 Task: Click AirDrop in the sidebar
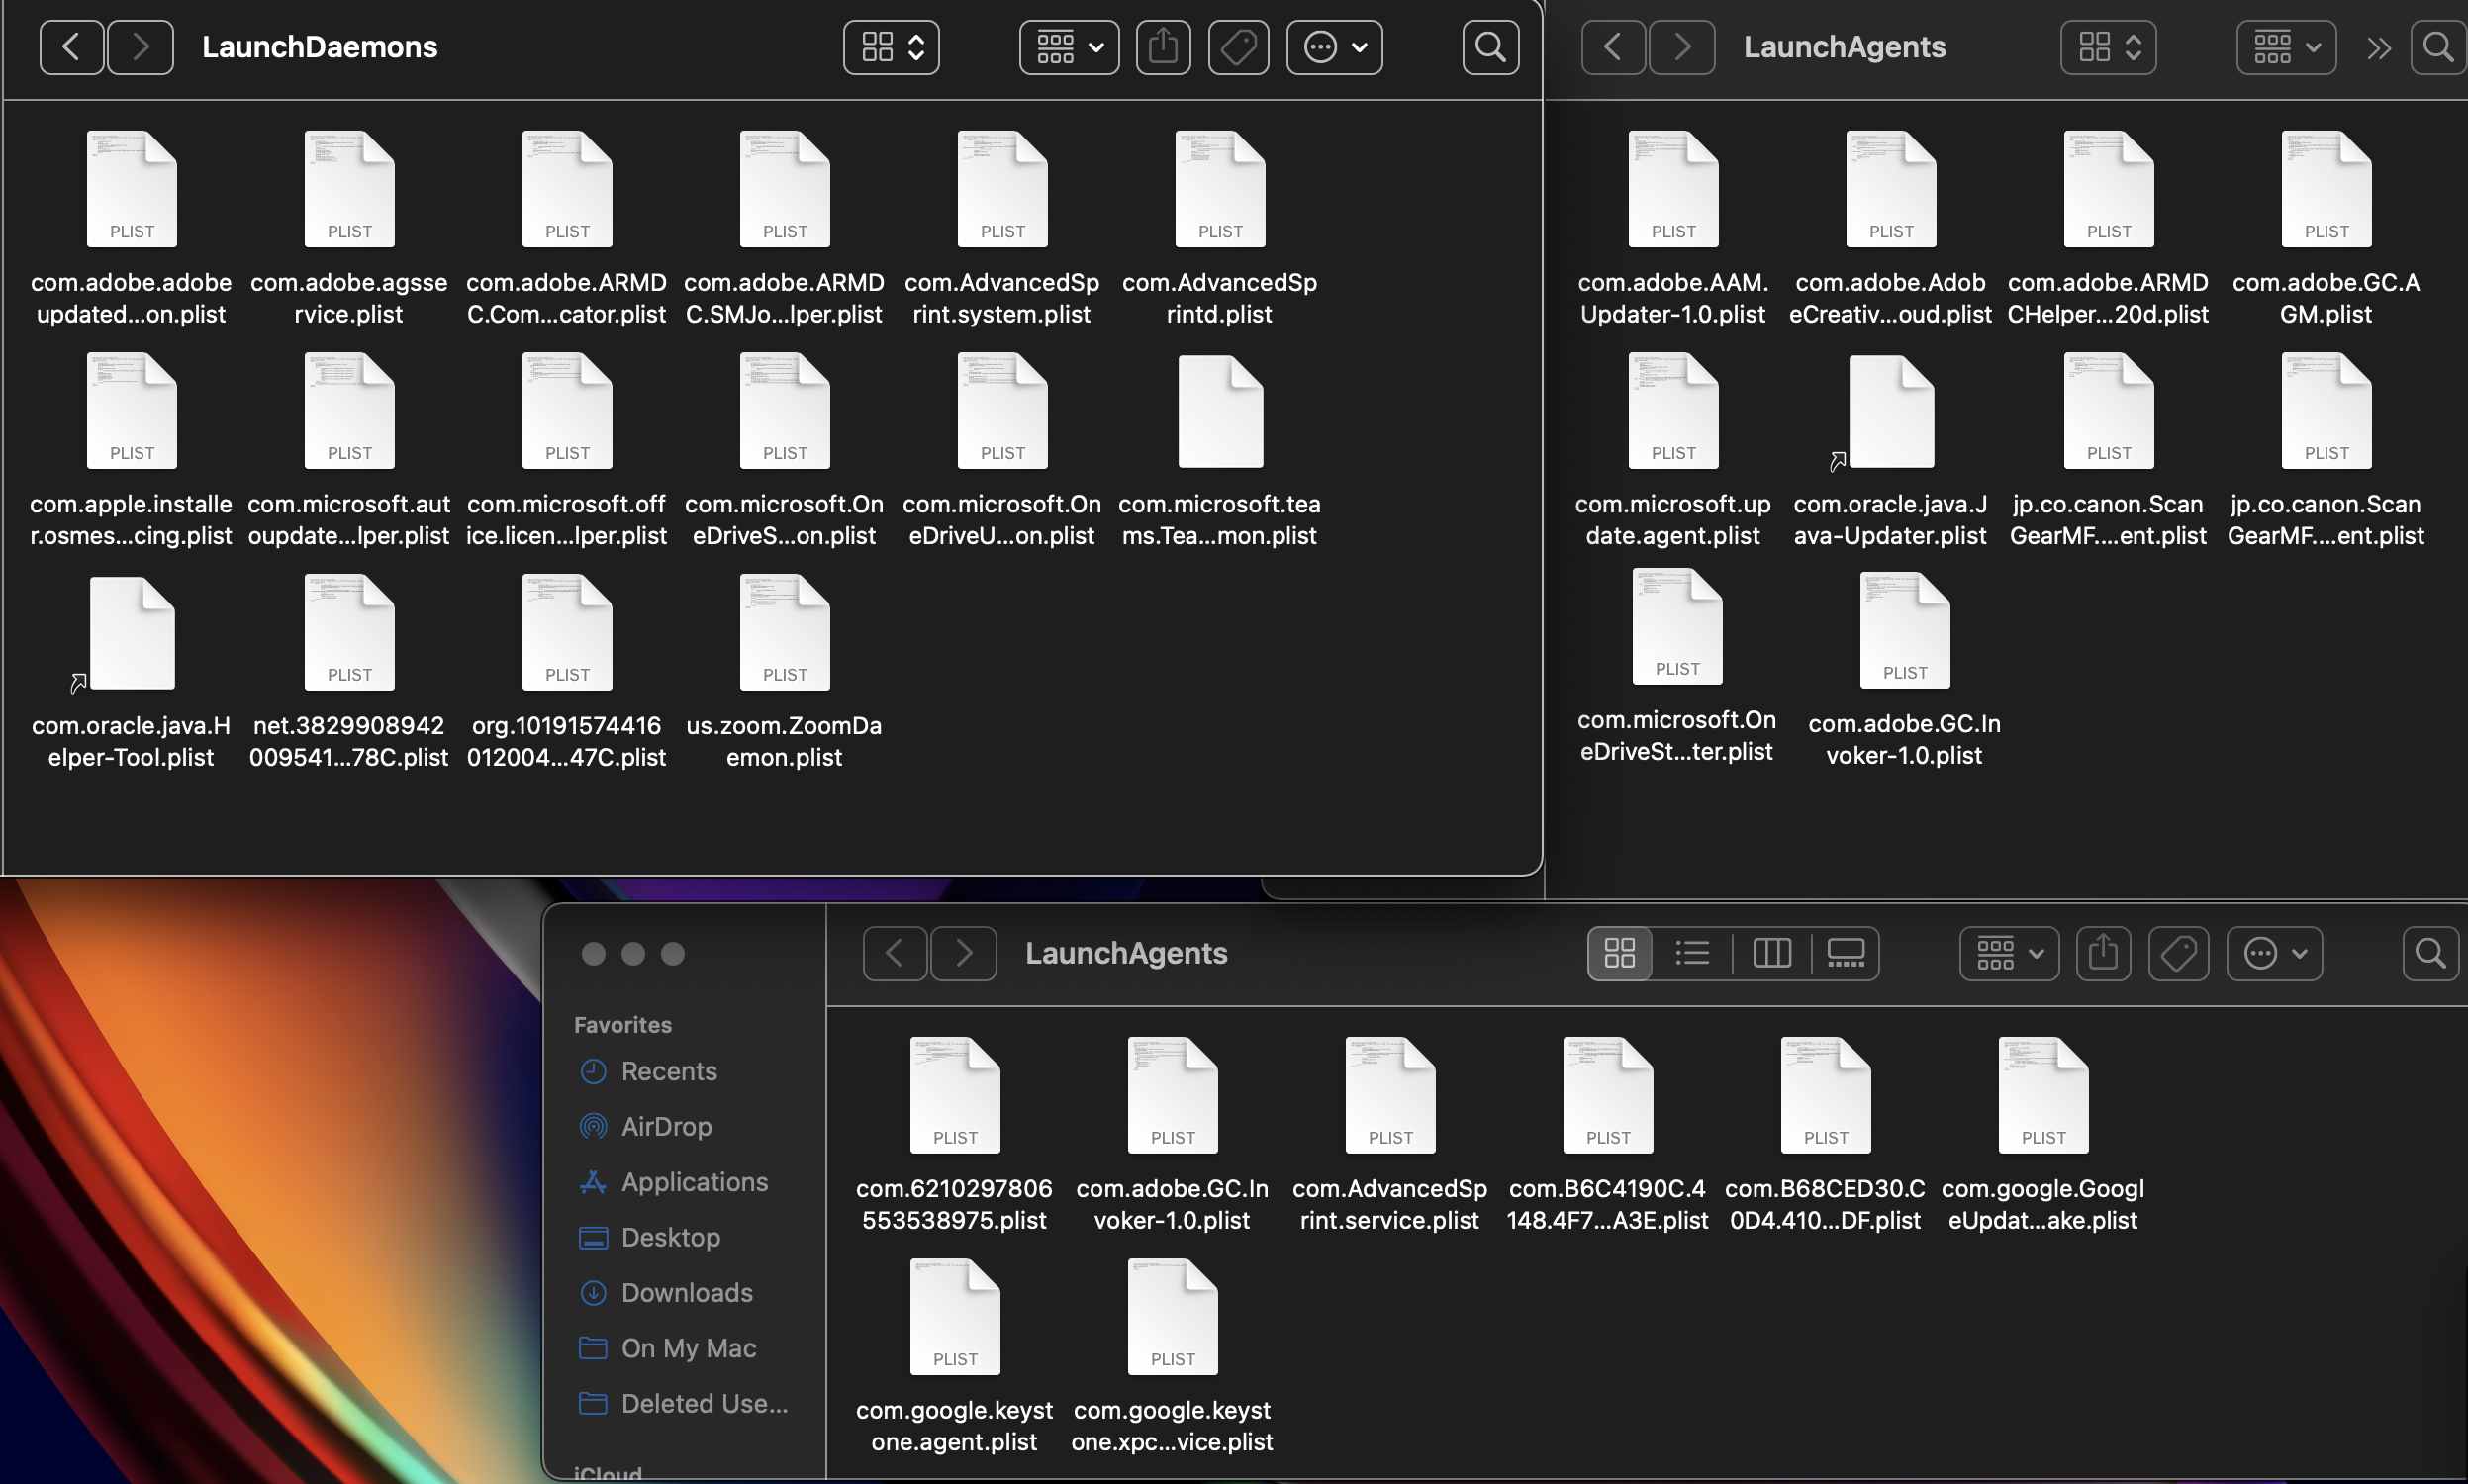[x=666, y=1126]
